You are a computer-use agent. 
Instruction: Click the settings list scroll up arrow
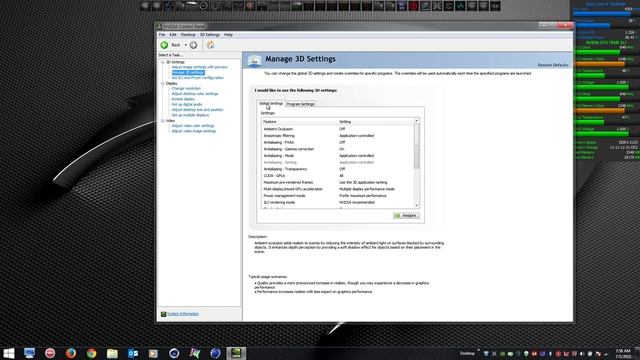[417, 121]
